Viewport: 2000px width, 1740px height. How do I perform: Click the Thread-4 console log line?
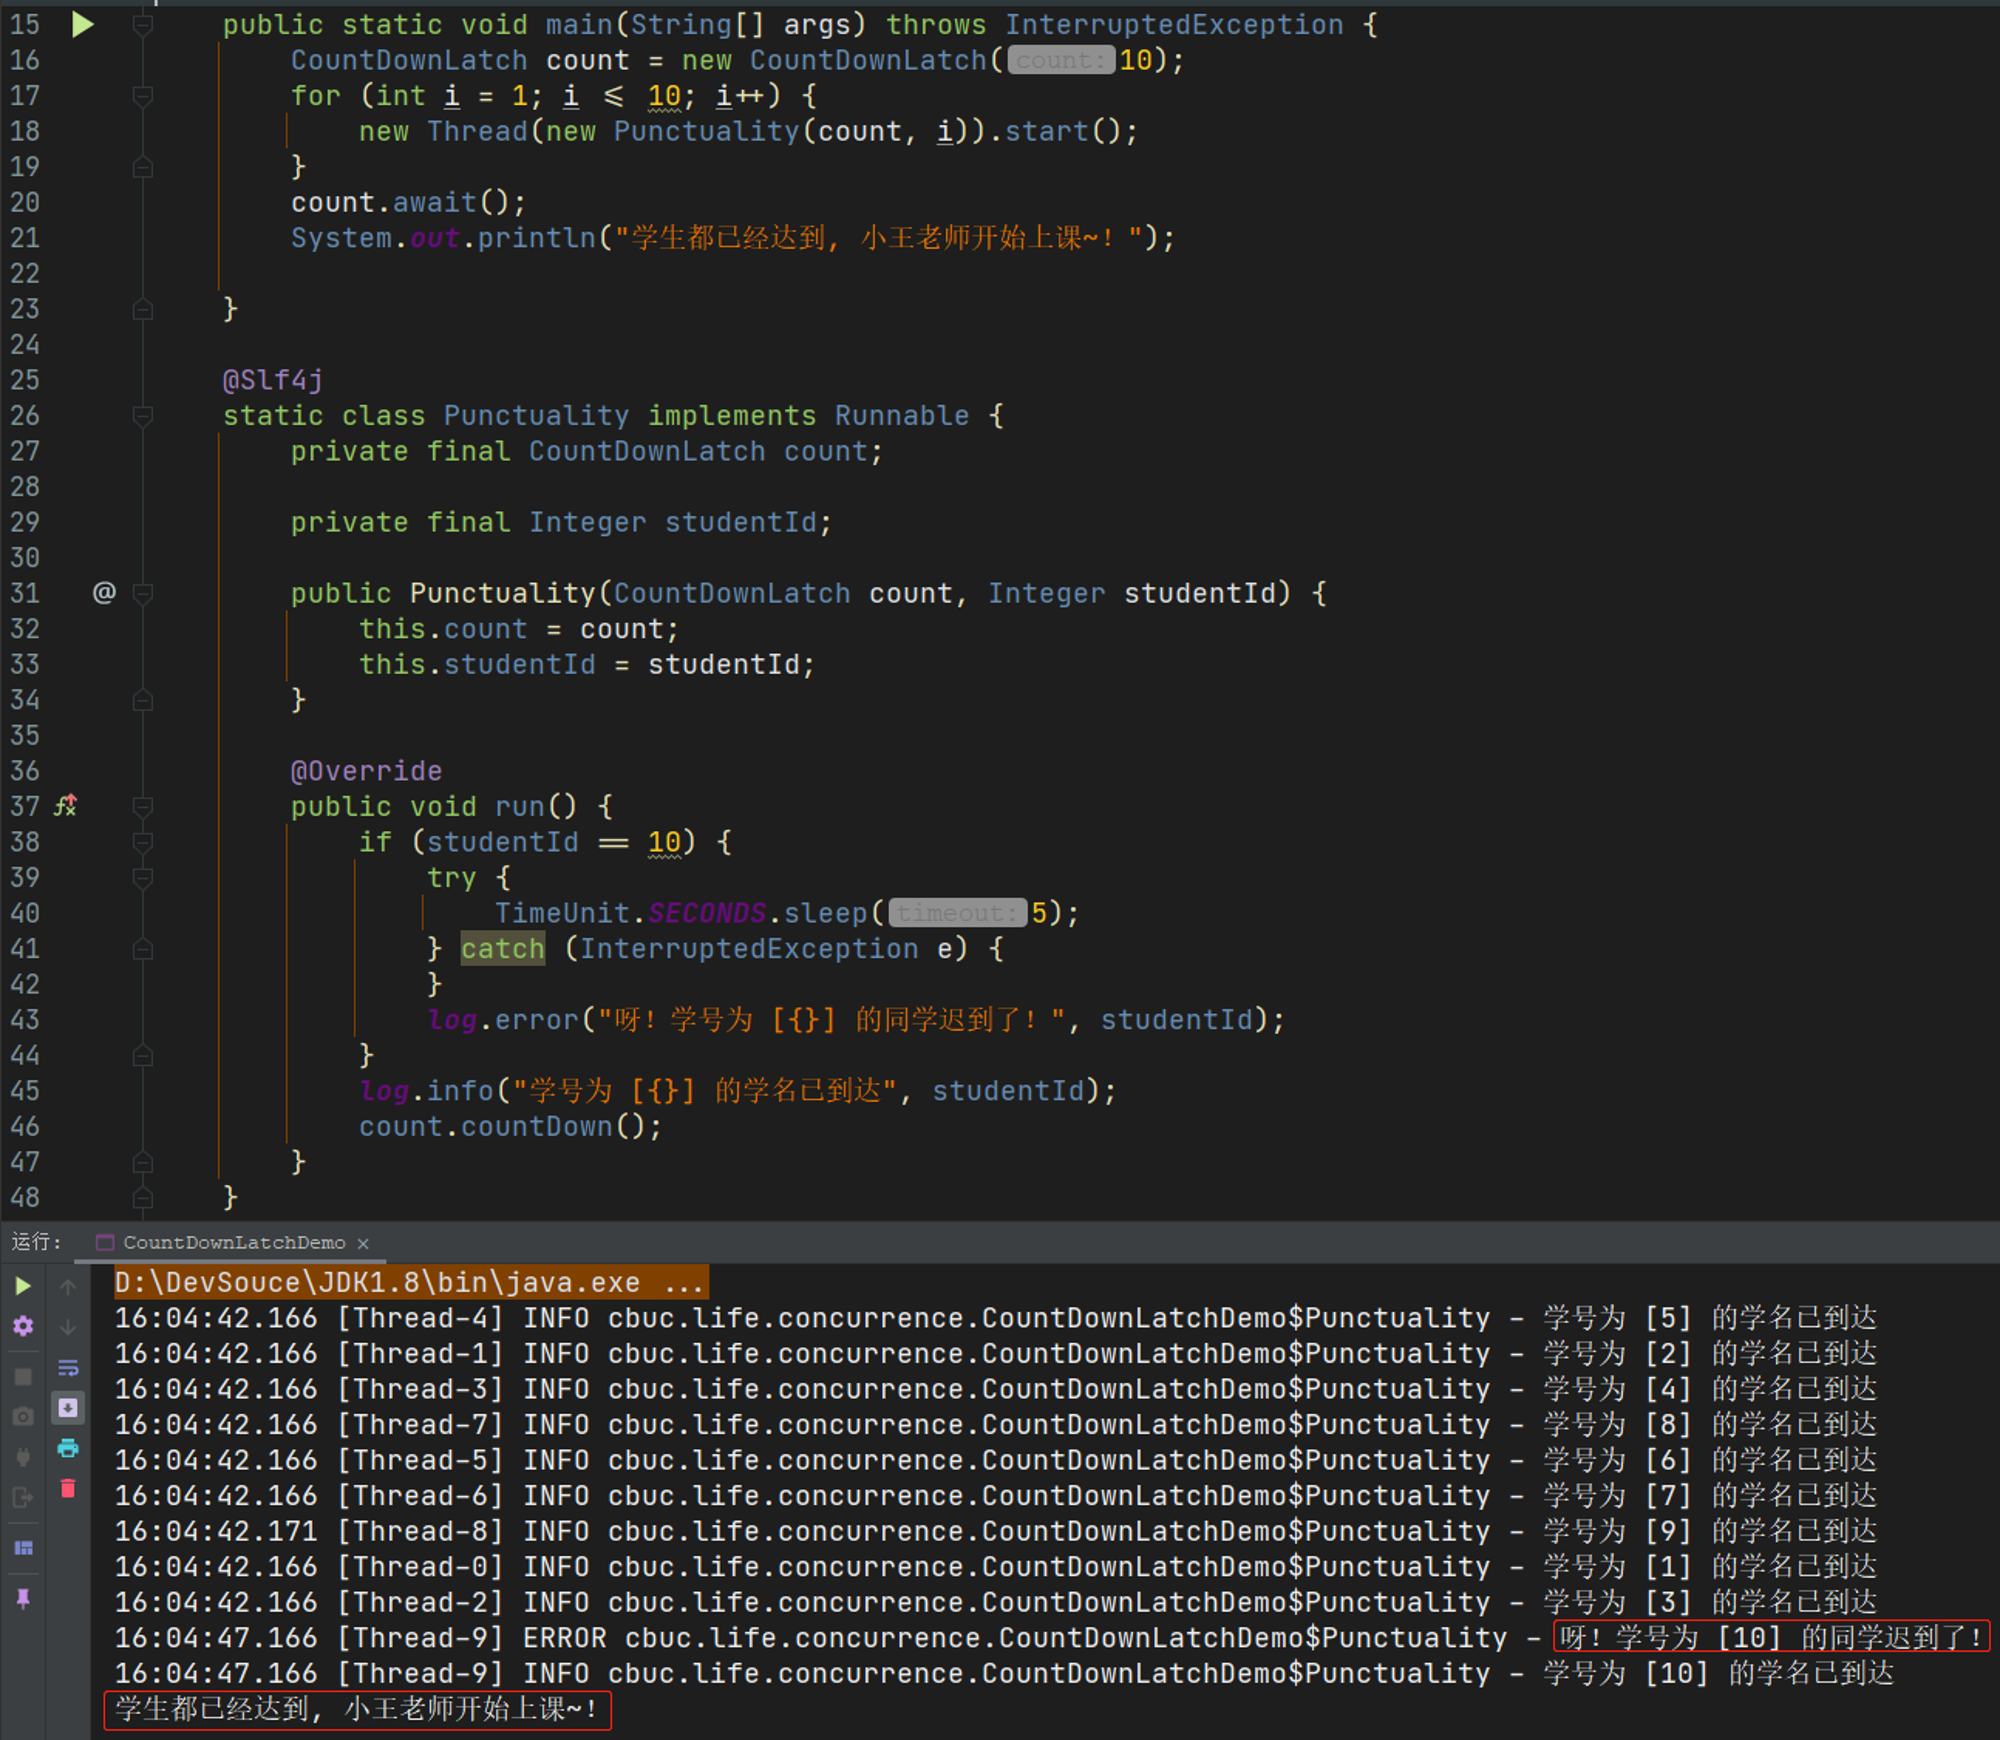[995, 1318]
